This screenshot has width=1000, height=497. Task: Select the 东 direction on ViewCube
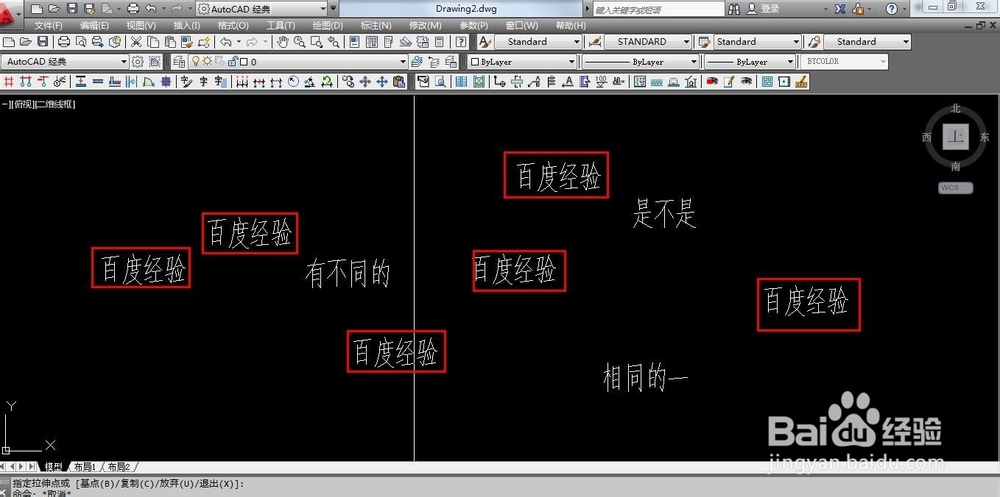pos(985,137)
